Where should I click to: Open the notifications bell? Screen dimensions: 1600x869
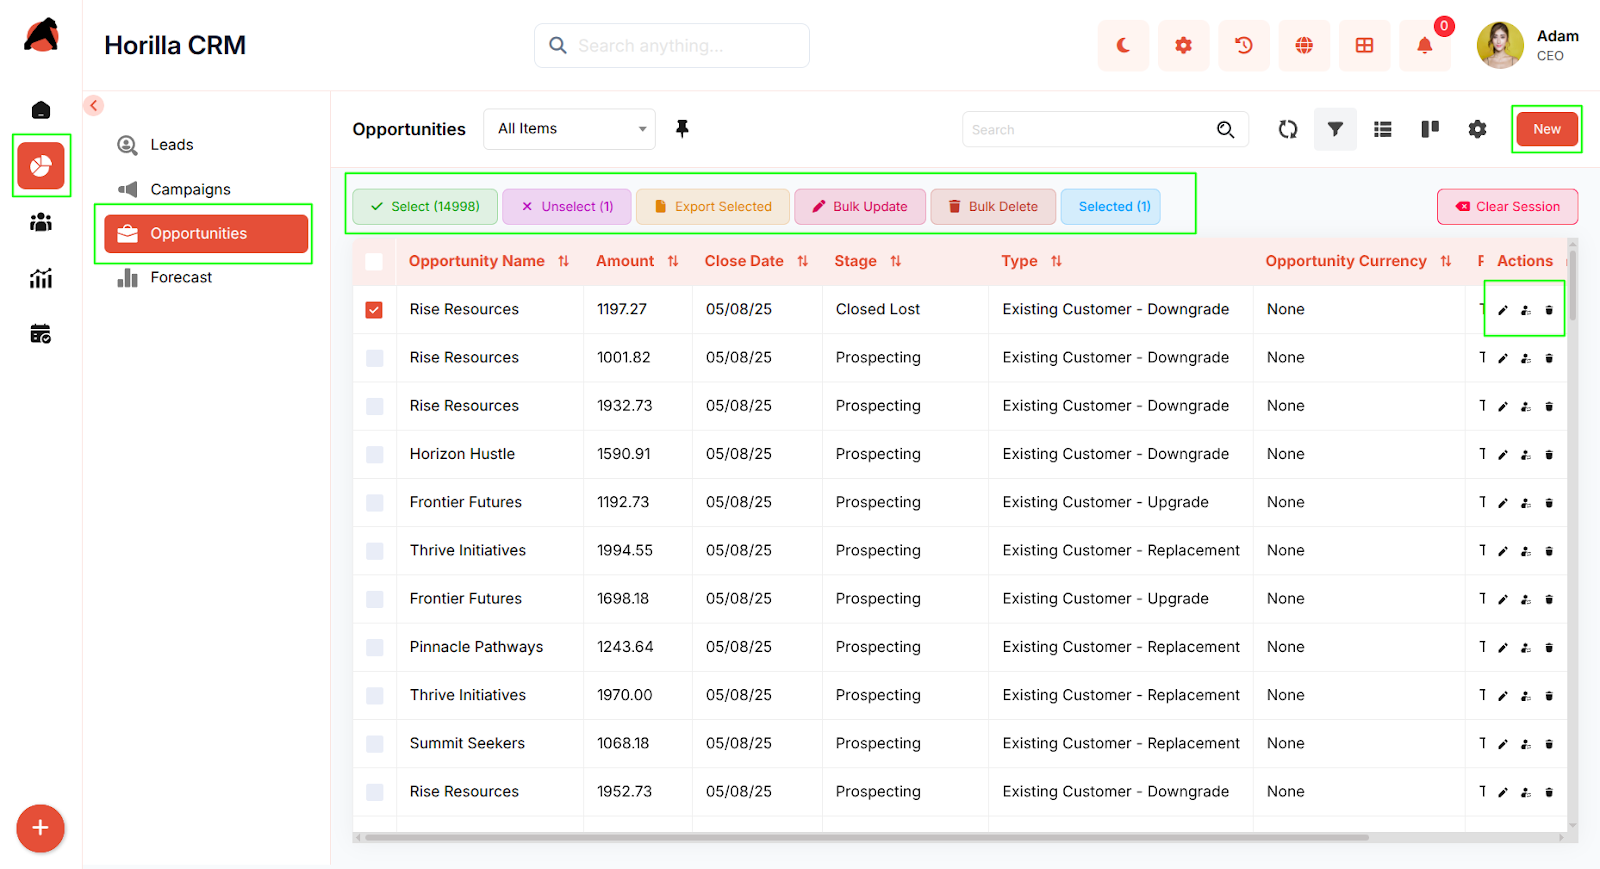(1424, 46)
